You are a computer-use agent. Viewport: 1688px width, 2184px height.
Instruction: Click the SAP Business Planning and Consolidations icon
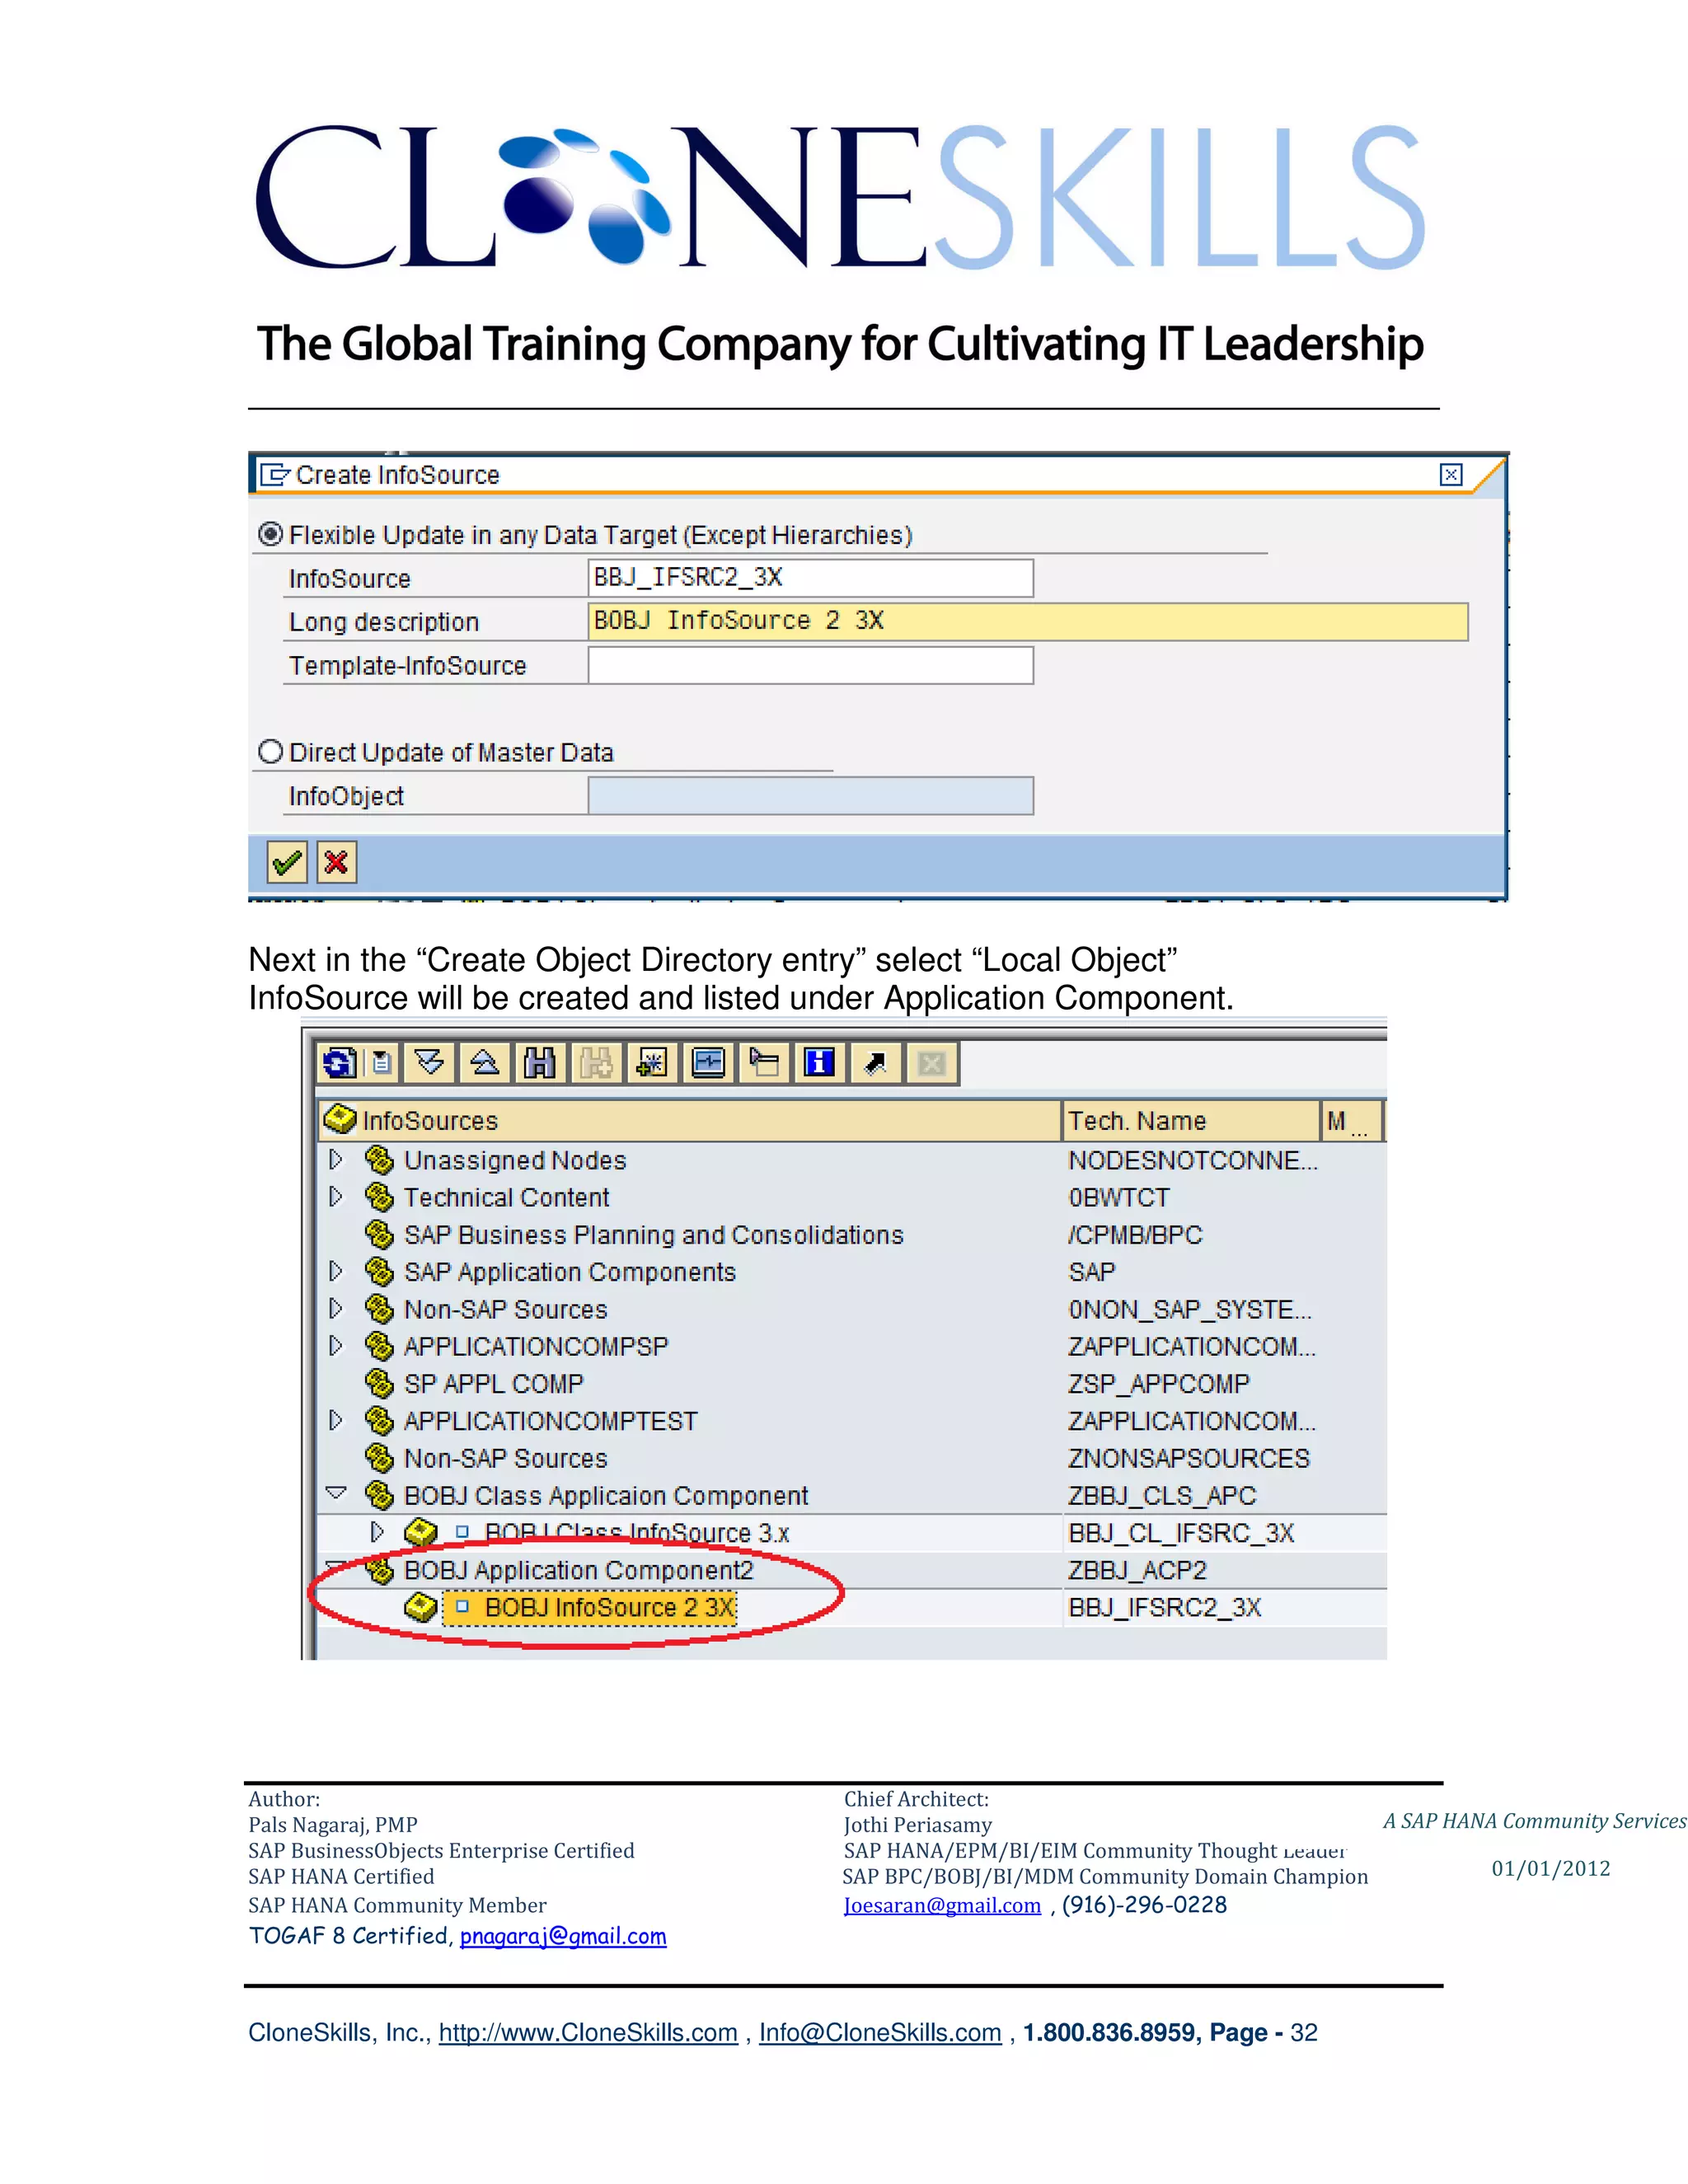coord(379,1234)
